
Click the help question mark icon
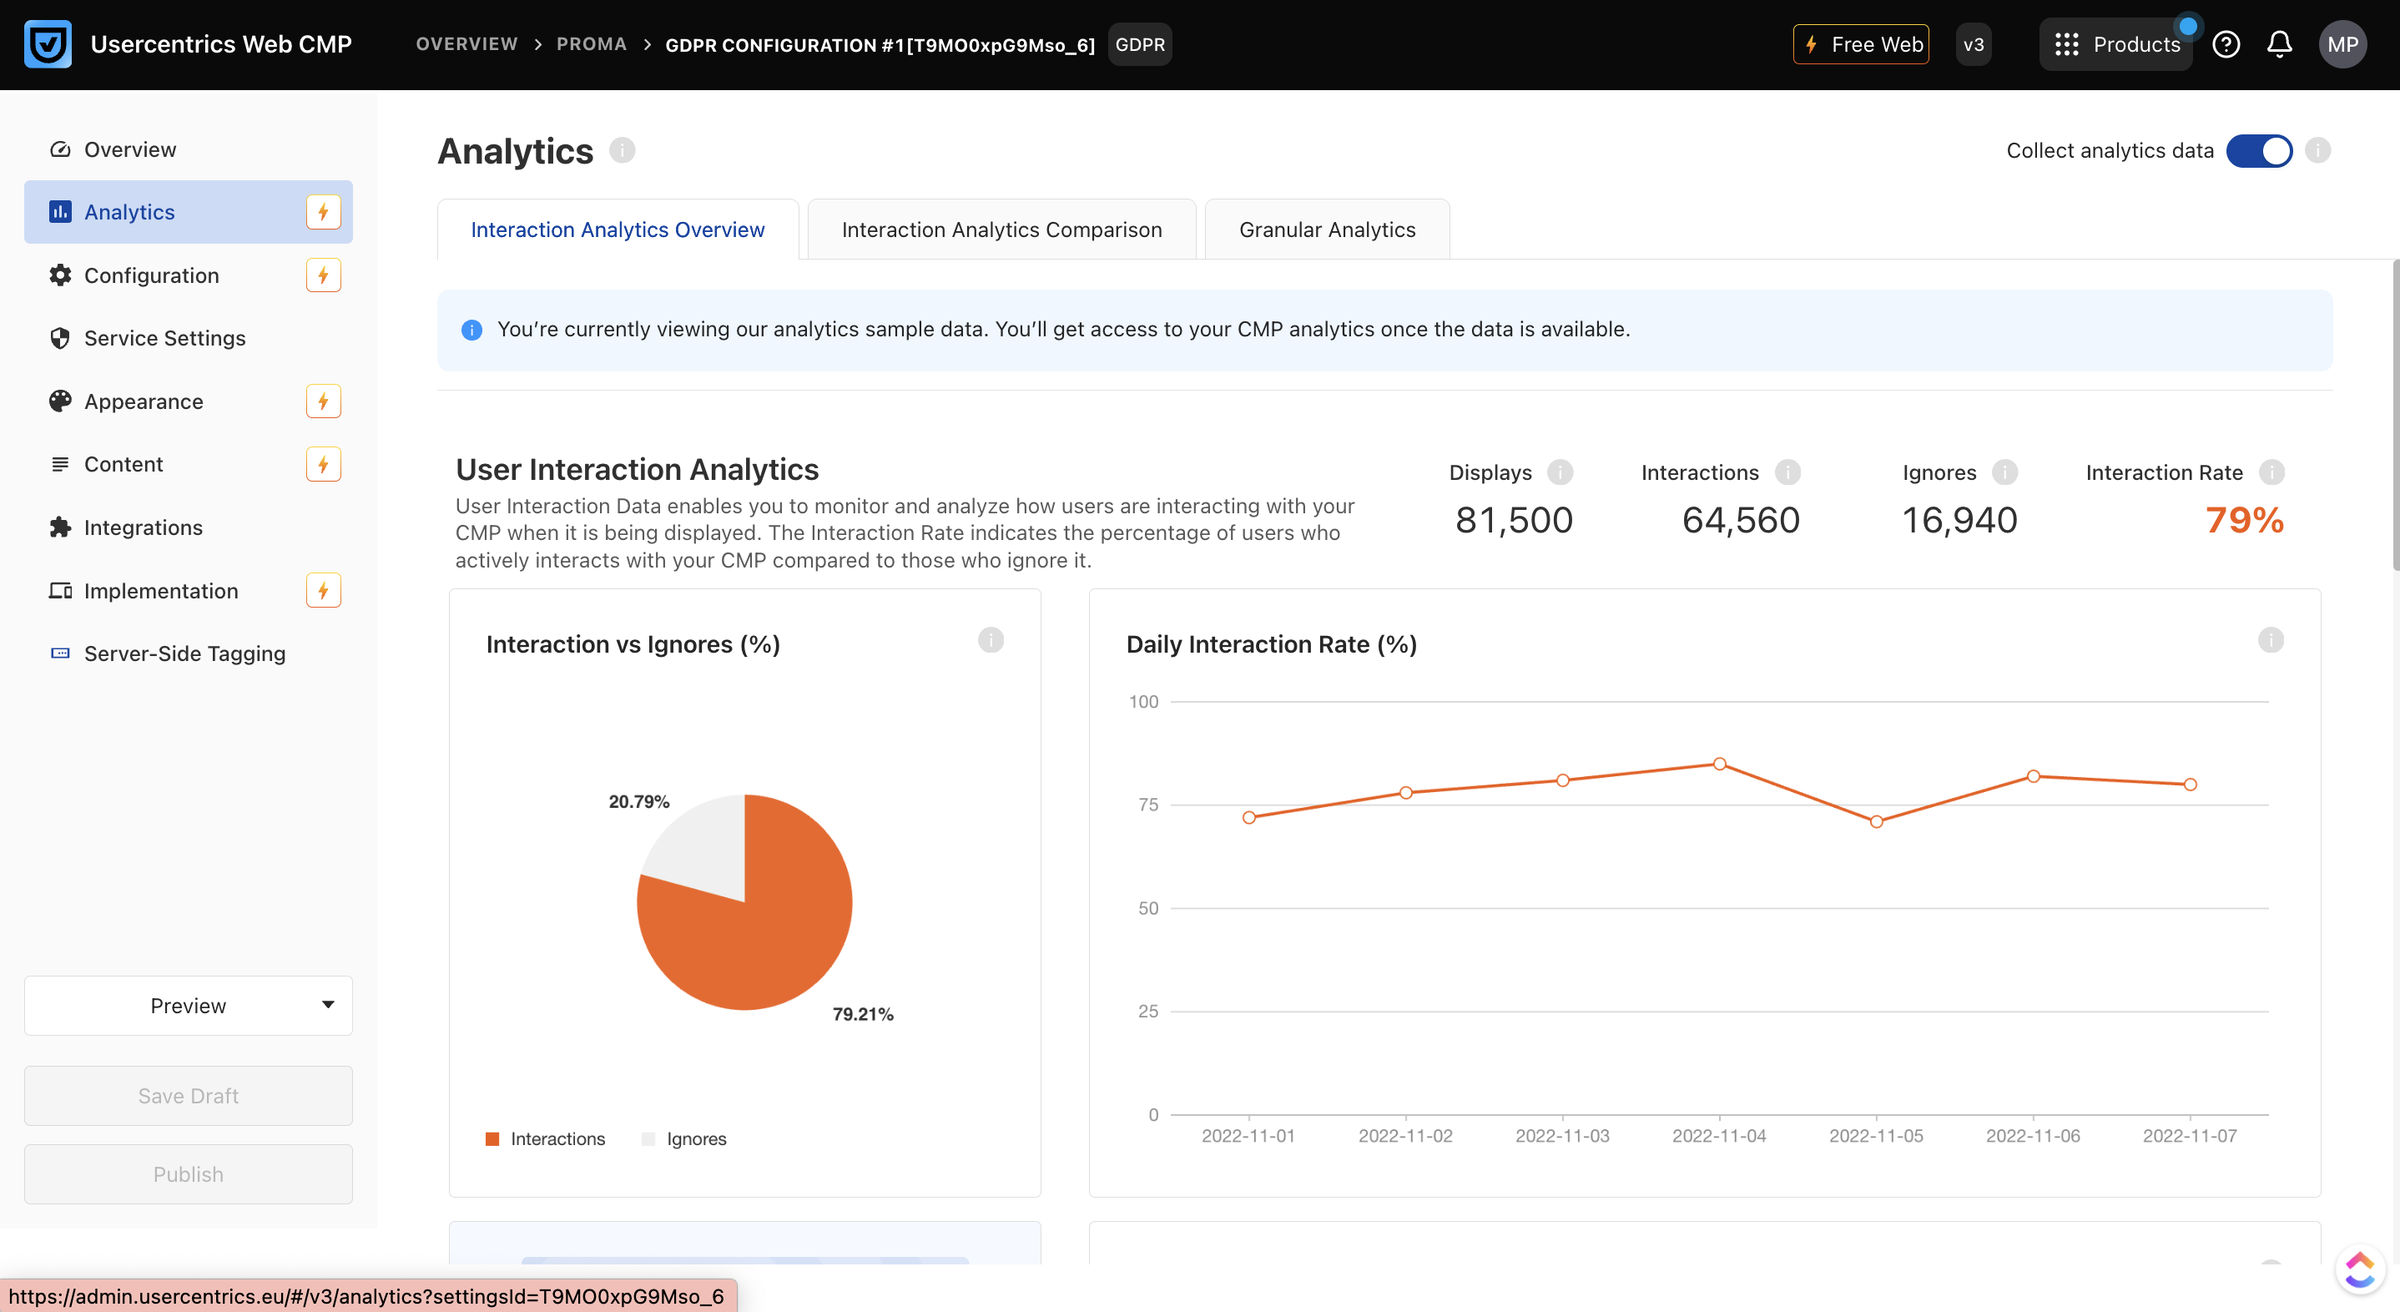pos(2226,44)
